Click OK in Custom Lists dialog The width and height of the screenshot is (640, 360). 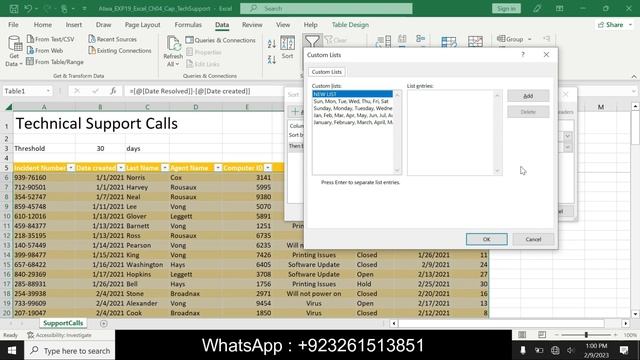click(x=487, y=239)
